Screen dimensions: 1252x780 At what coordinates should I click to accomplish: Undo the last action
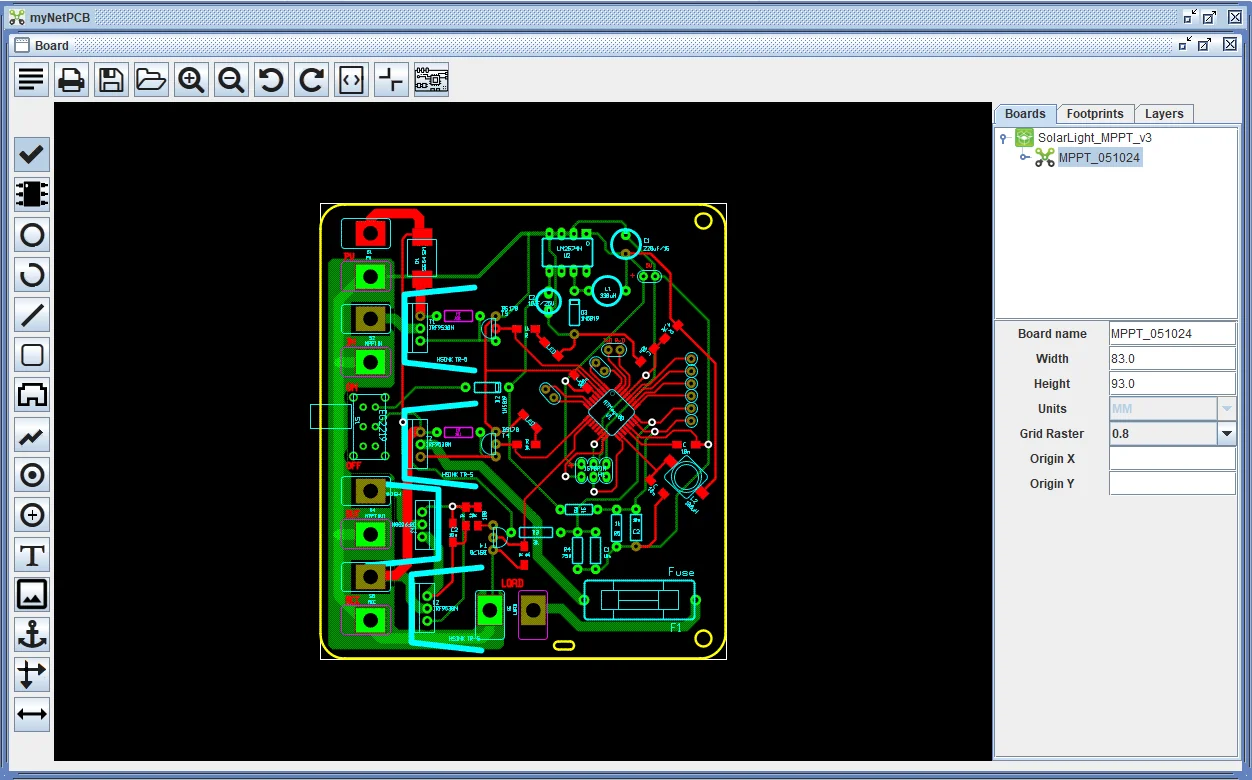coord(271,79)
